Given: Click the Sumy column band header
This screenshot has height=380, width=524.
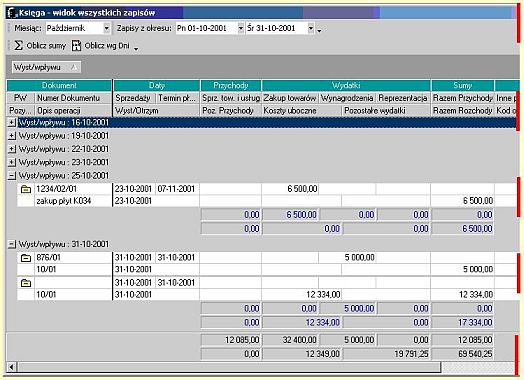Looking at the screenshot, I should point(463,86).
